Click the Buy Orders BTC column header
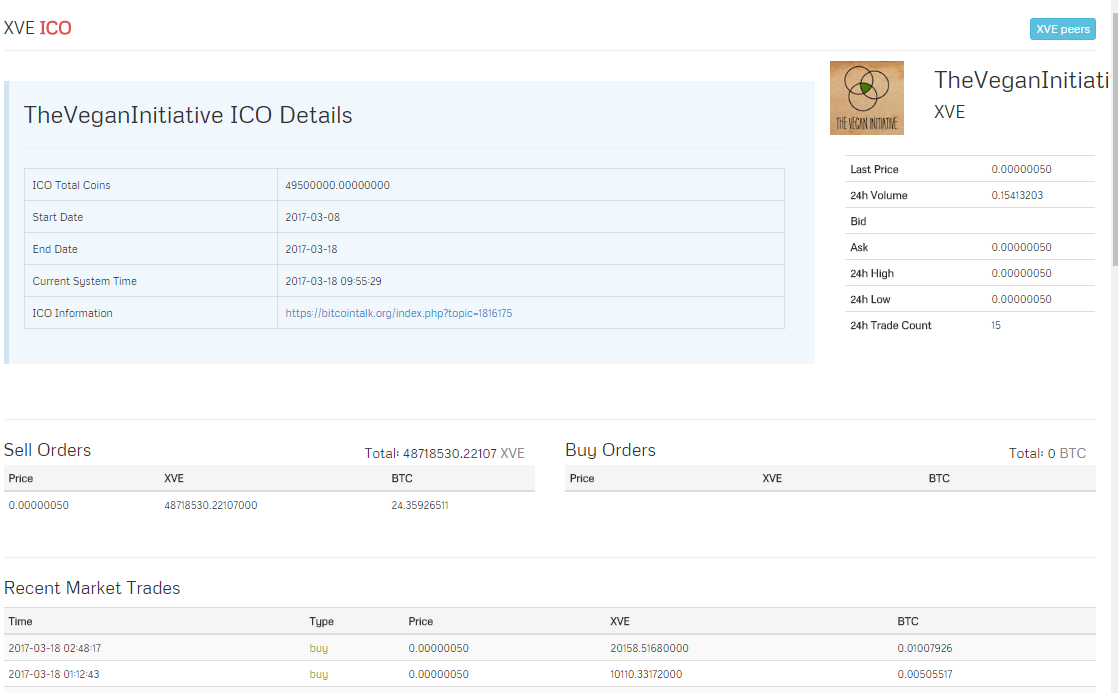Viewport: 1118px width, 693px height. (939, 478)
